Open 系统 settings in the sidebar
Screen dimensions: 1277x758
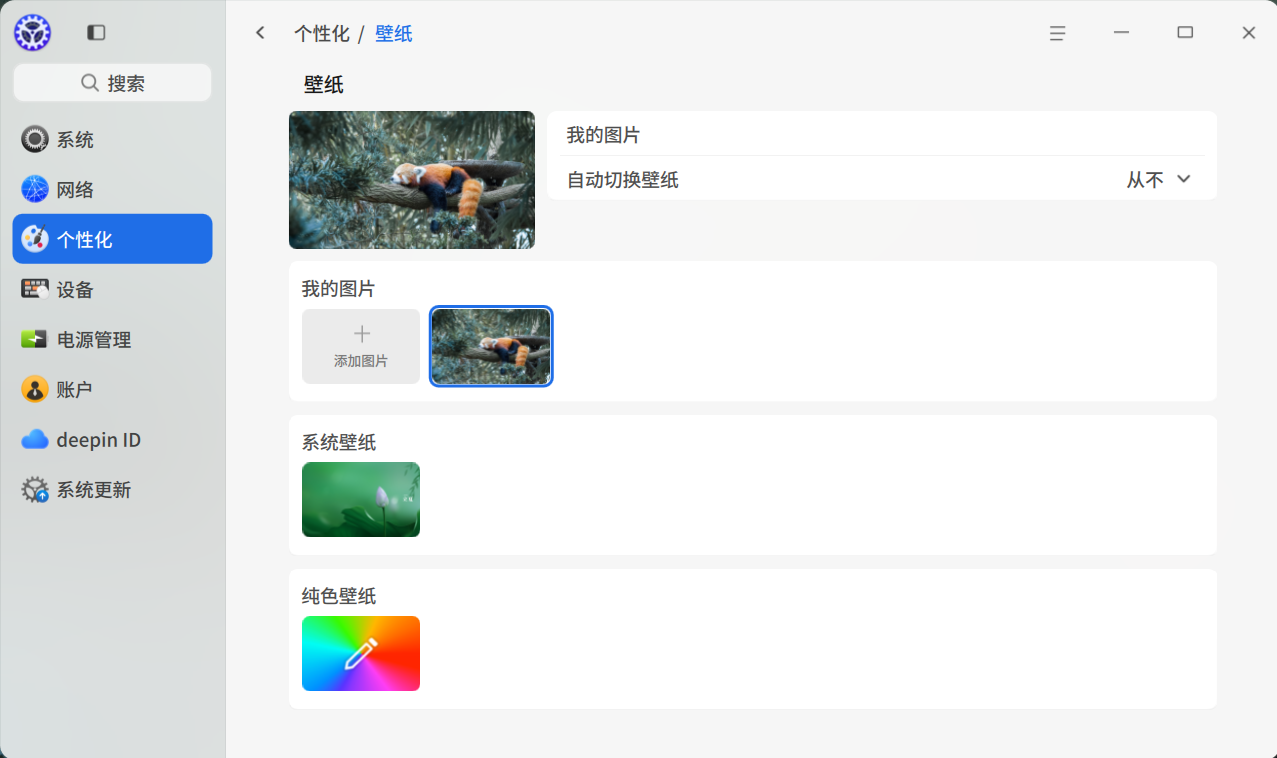click(x=112, y=139)
